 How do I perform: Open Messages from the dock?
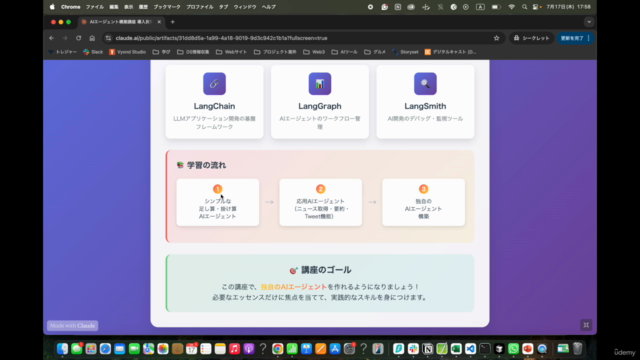coord(77,349)
